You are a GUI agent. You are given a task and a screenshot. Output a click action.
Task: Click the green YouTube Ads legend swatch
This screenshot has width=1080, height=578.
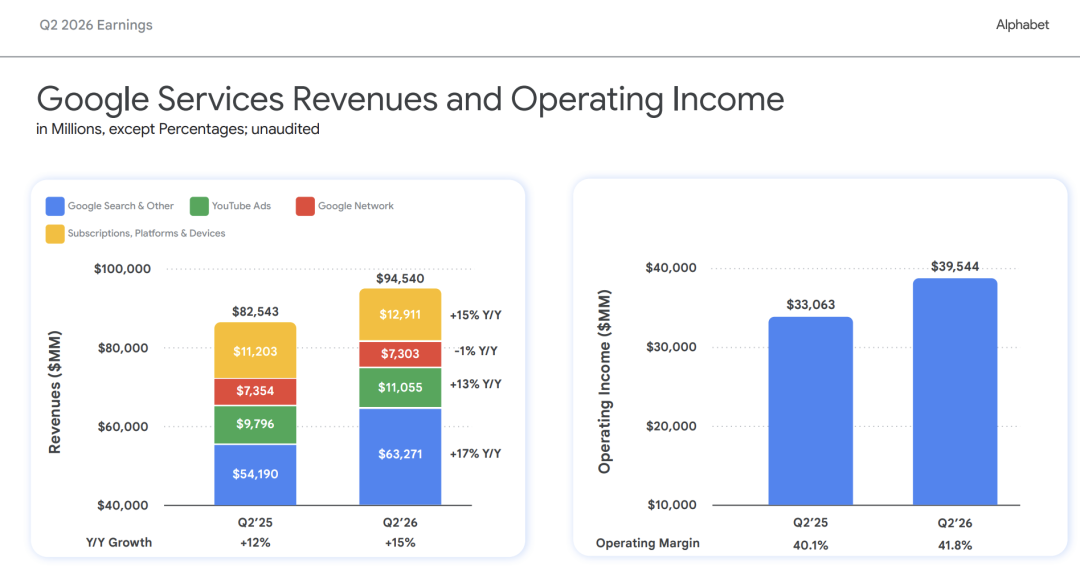point(199,206)
